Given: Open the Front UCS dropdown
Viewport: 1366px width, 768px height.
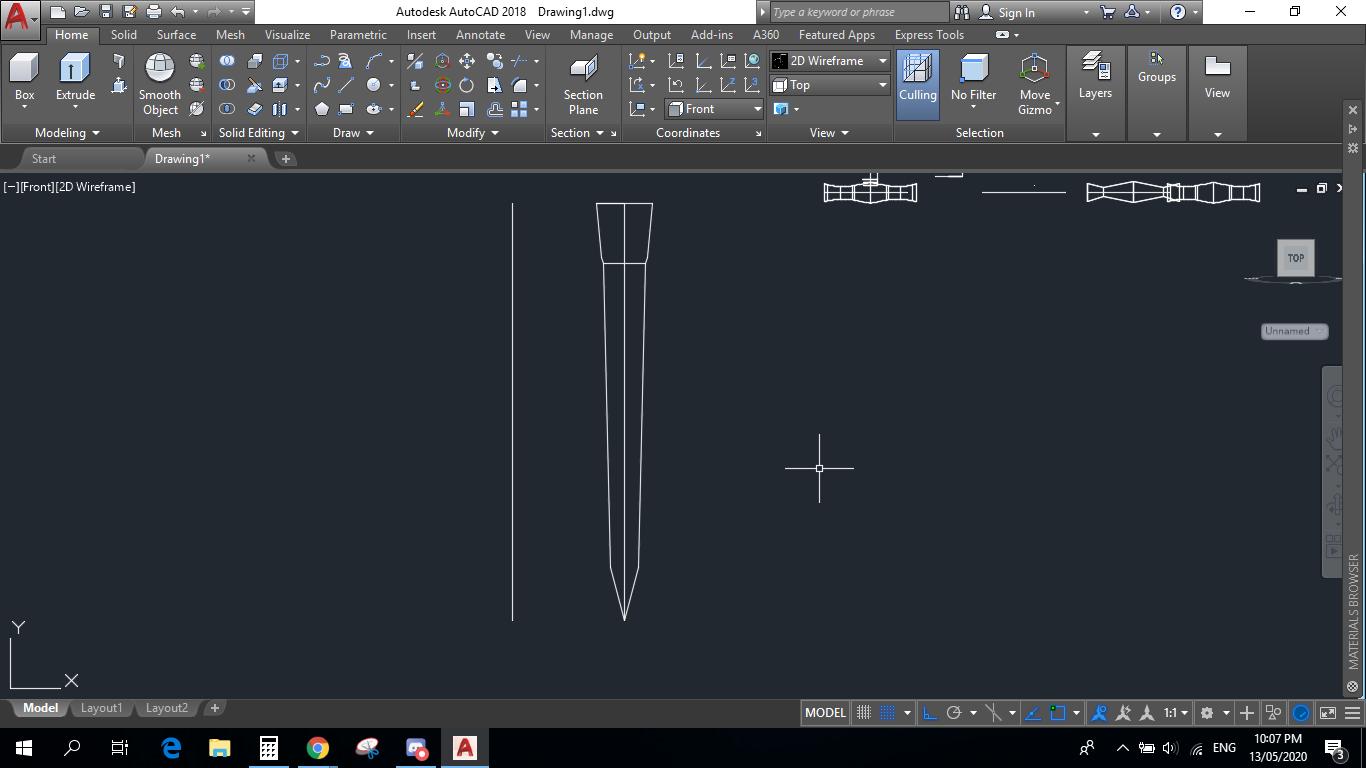Looking at the screenshot, I should [714, 109].
